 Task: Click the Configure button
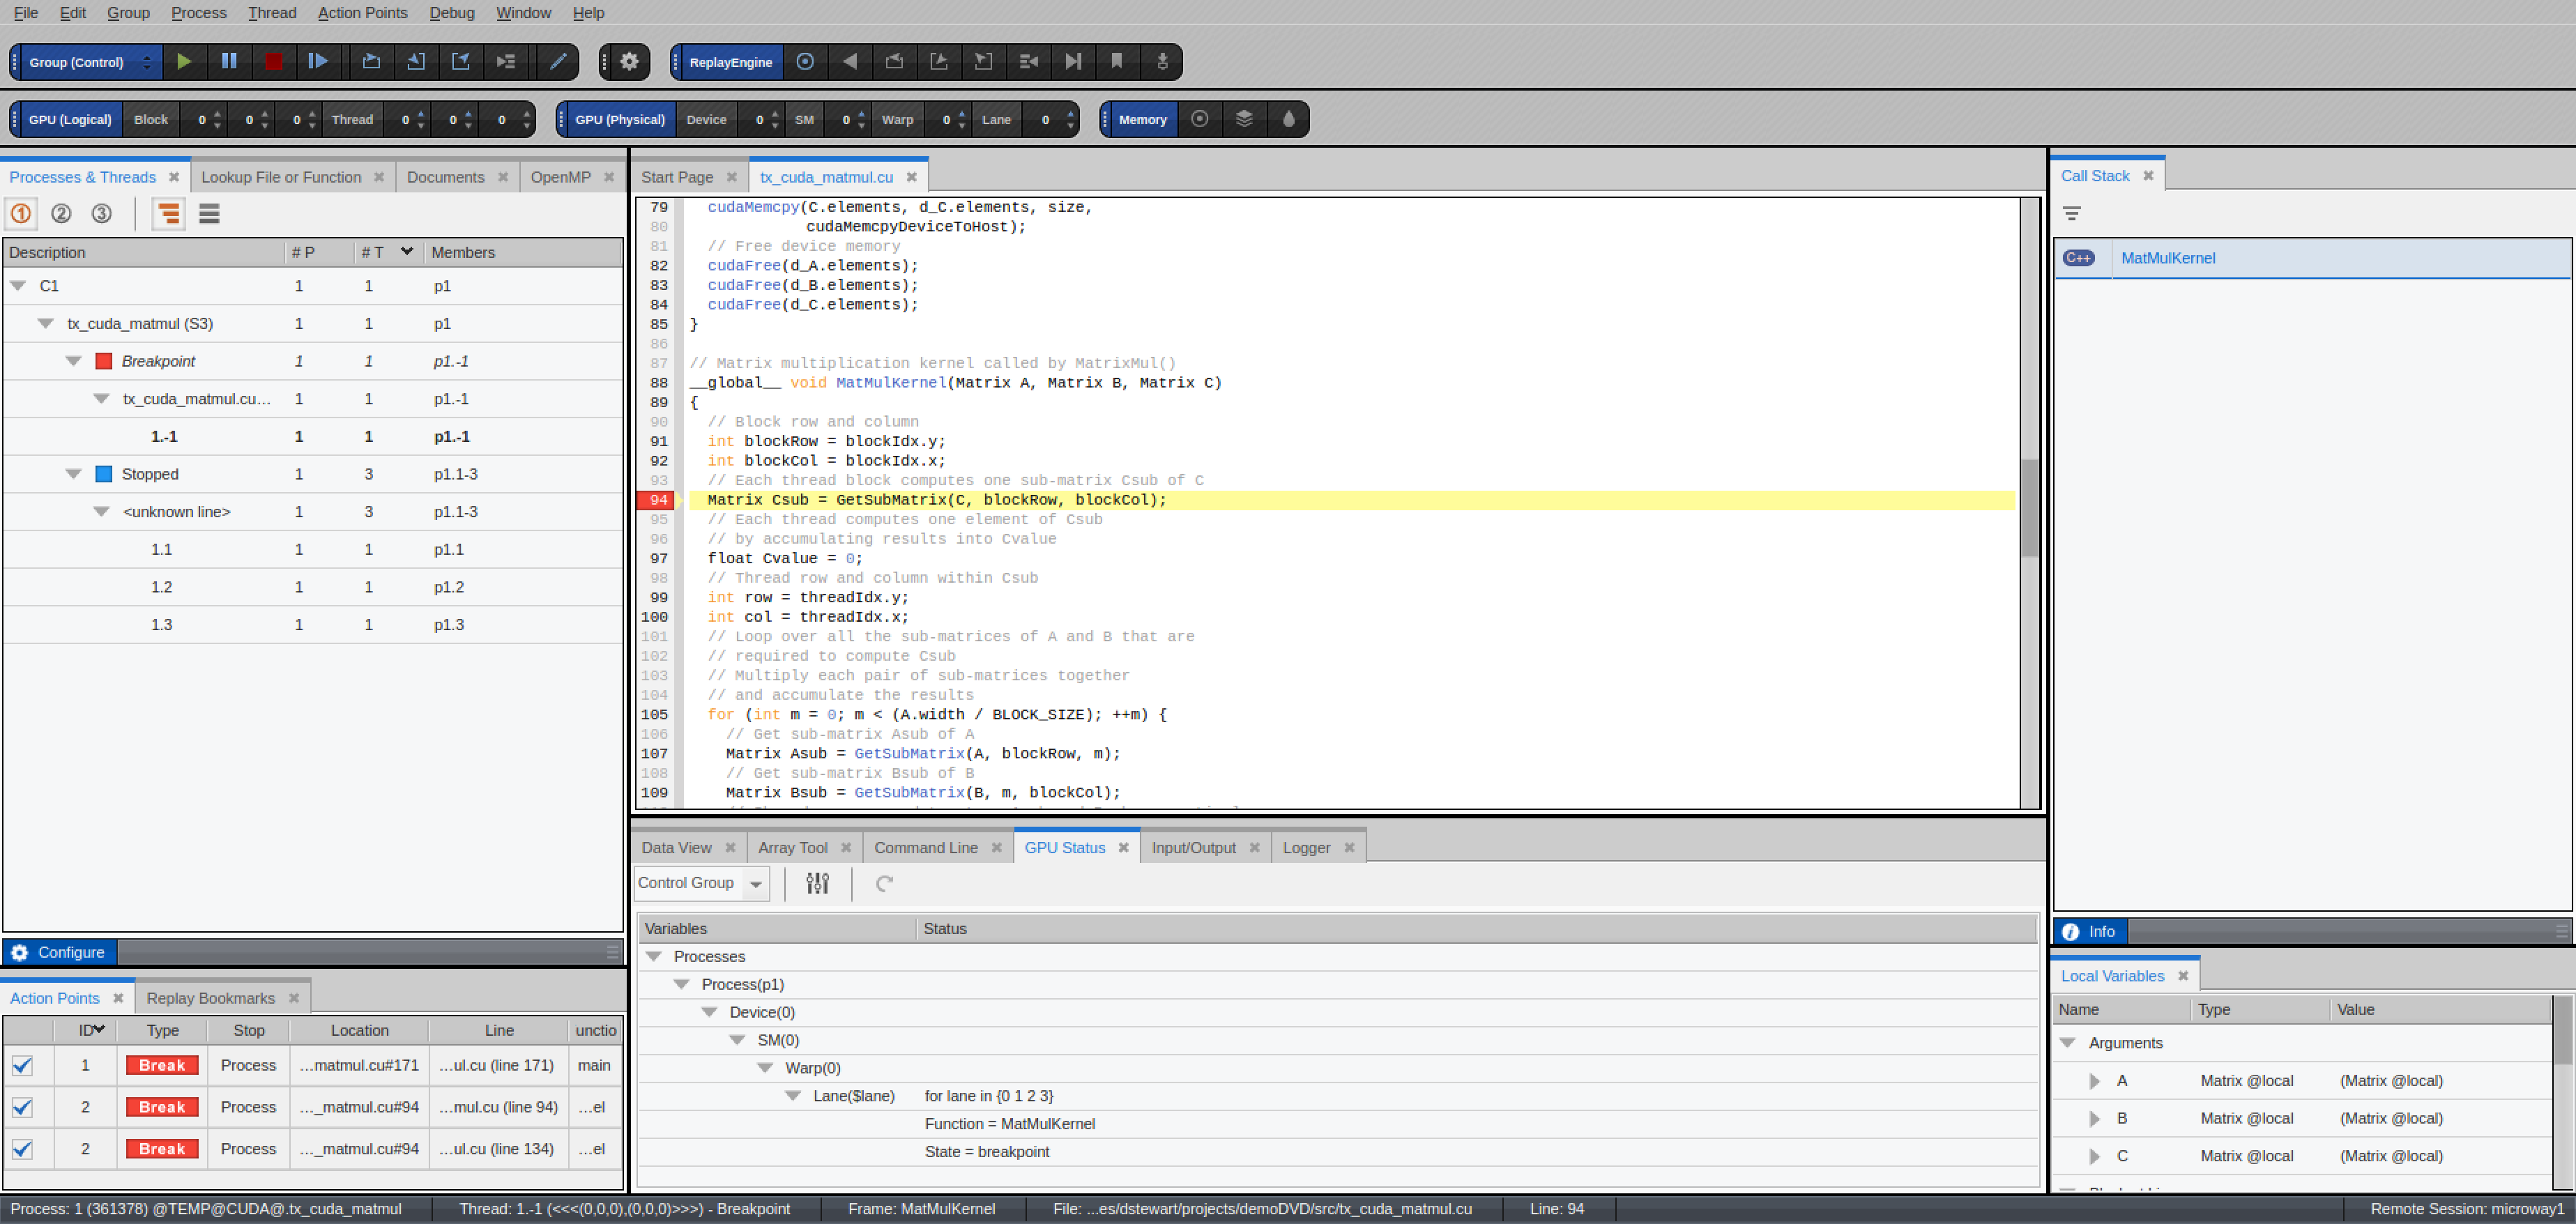point(60,953)
